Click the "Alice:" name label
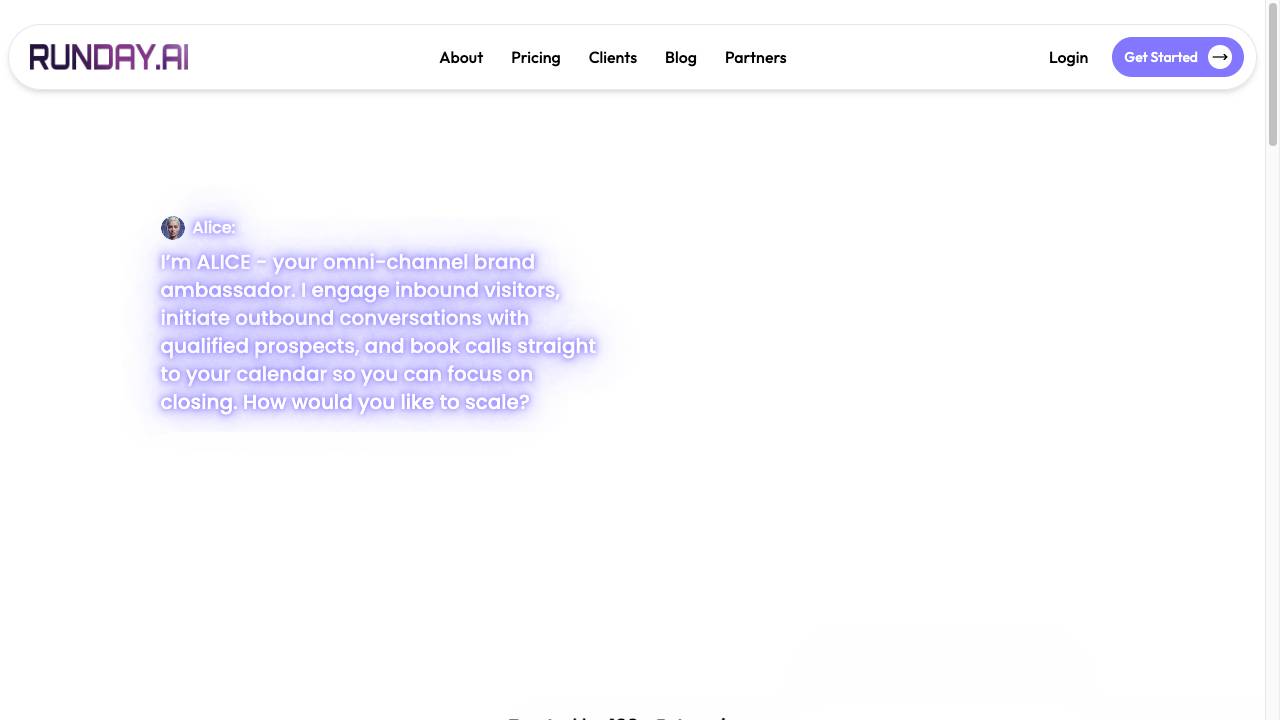Screen dimensions: 1280x720 point(214,228)
